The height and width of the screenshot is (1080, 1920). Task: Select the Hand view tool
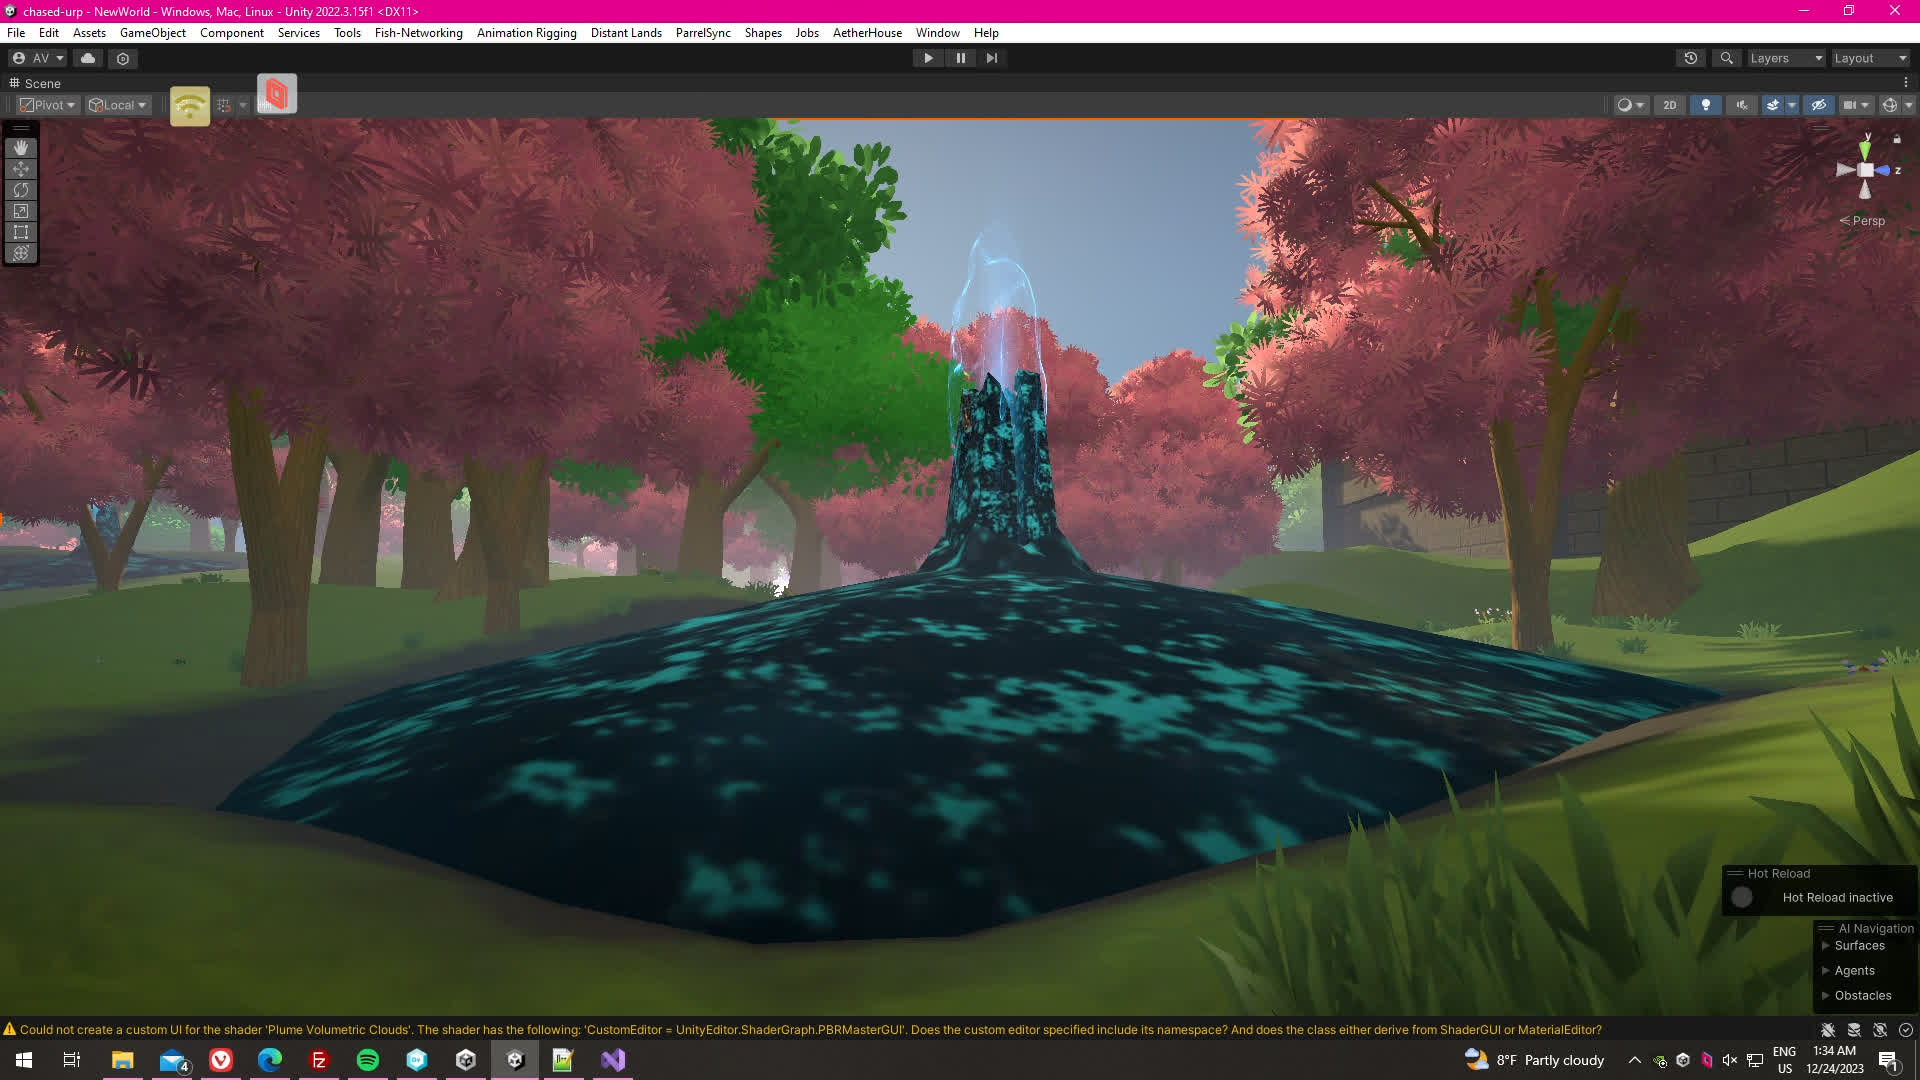(x=21, y=148)
